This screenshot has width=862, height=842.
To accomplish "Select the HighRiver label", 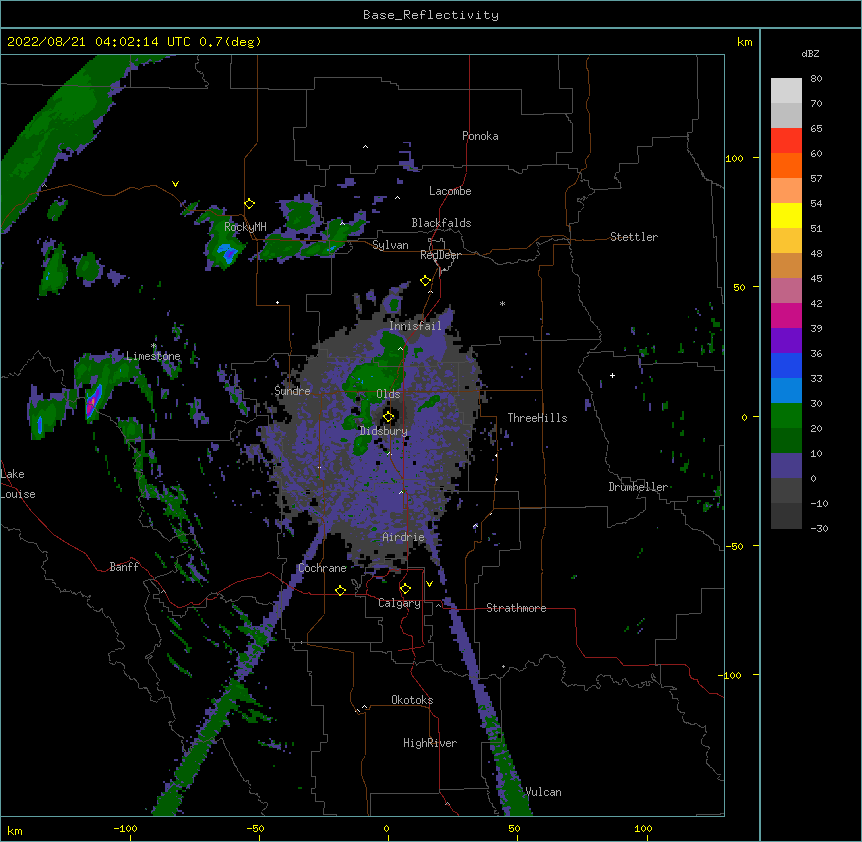I will click(x=430, y=743).
